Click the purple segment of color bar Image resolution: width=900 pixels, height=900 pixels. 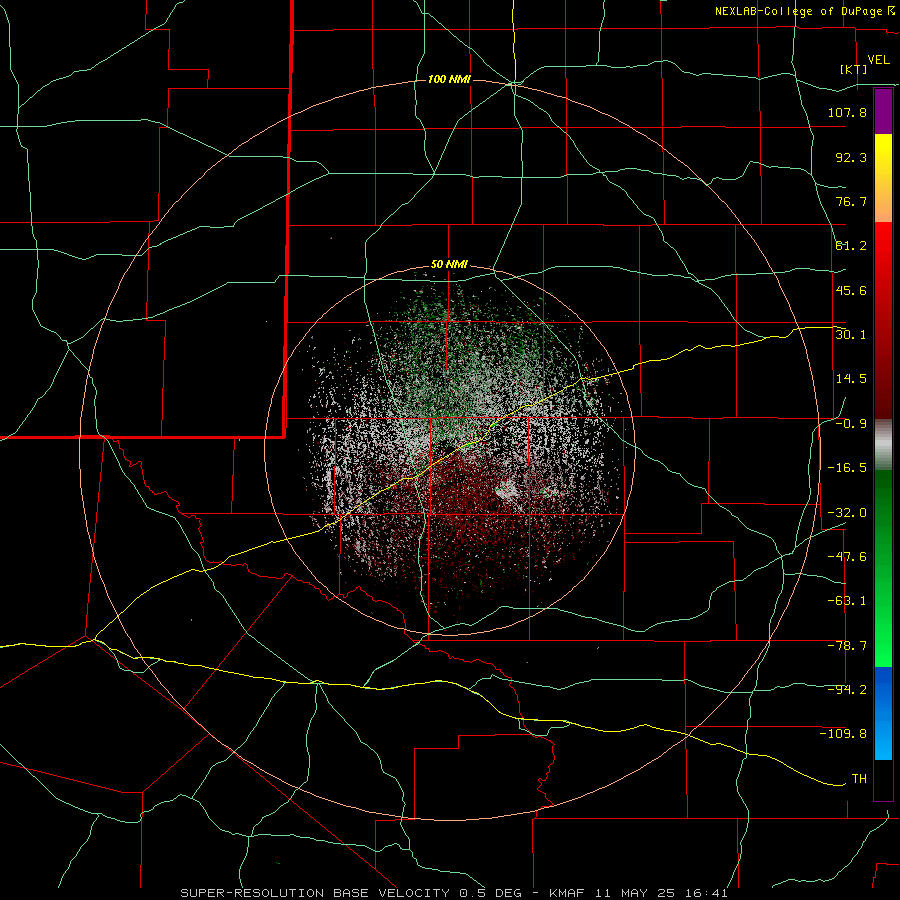(x=883, y=111)
